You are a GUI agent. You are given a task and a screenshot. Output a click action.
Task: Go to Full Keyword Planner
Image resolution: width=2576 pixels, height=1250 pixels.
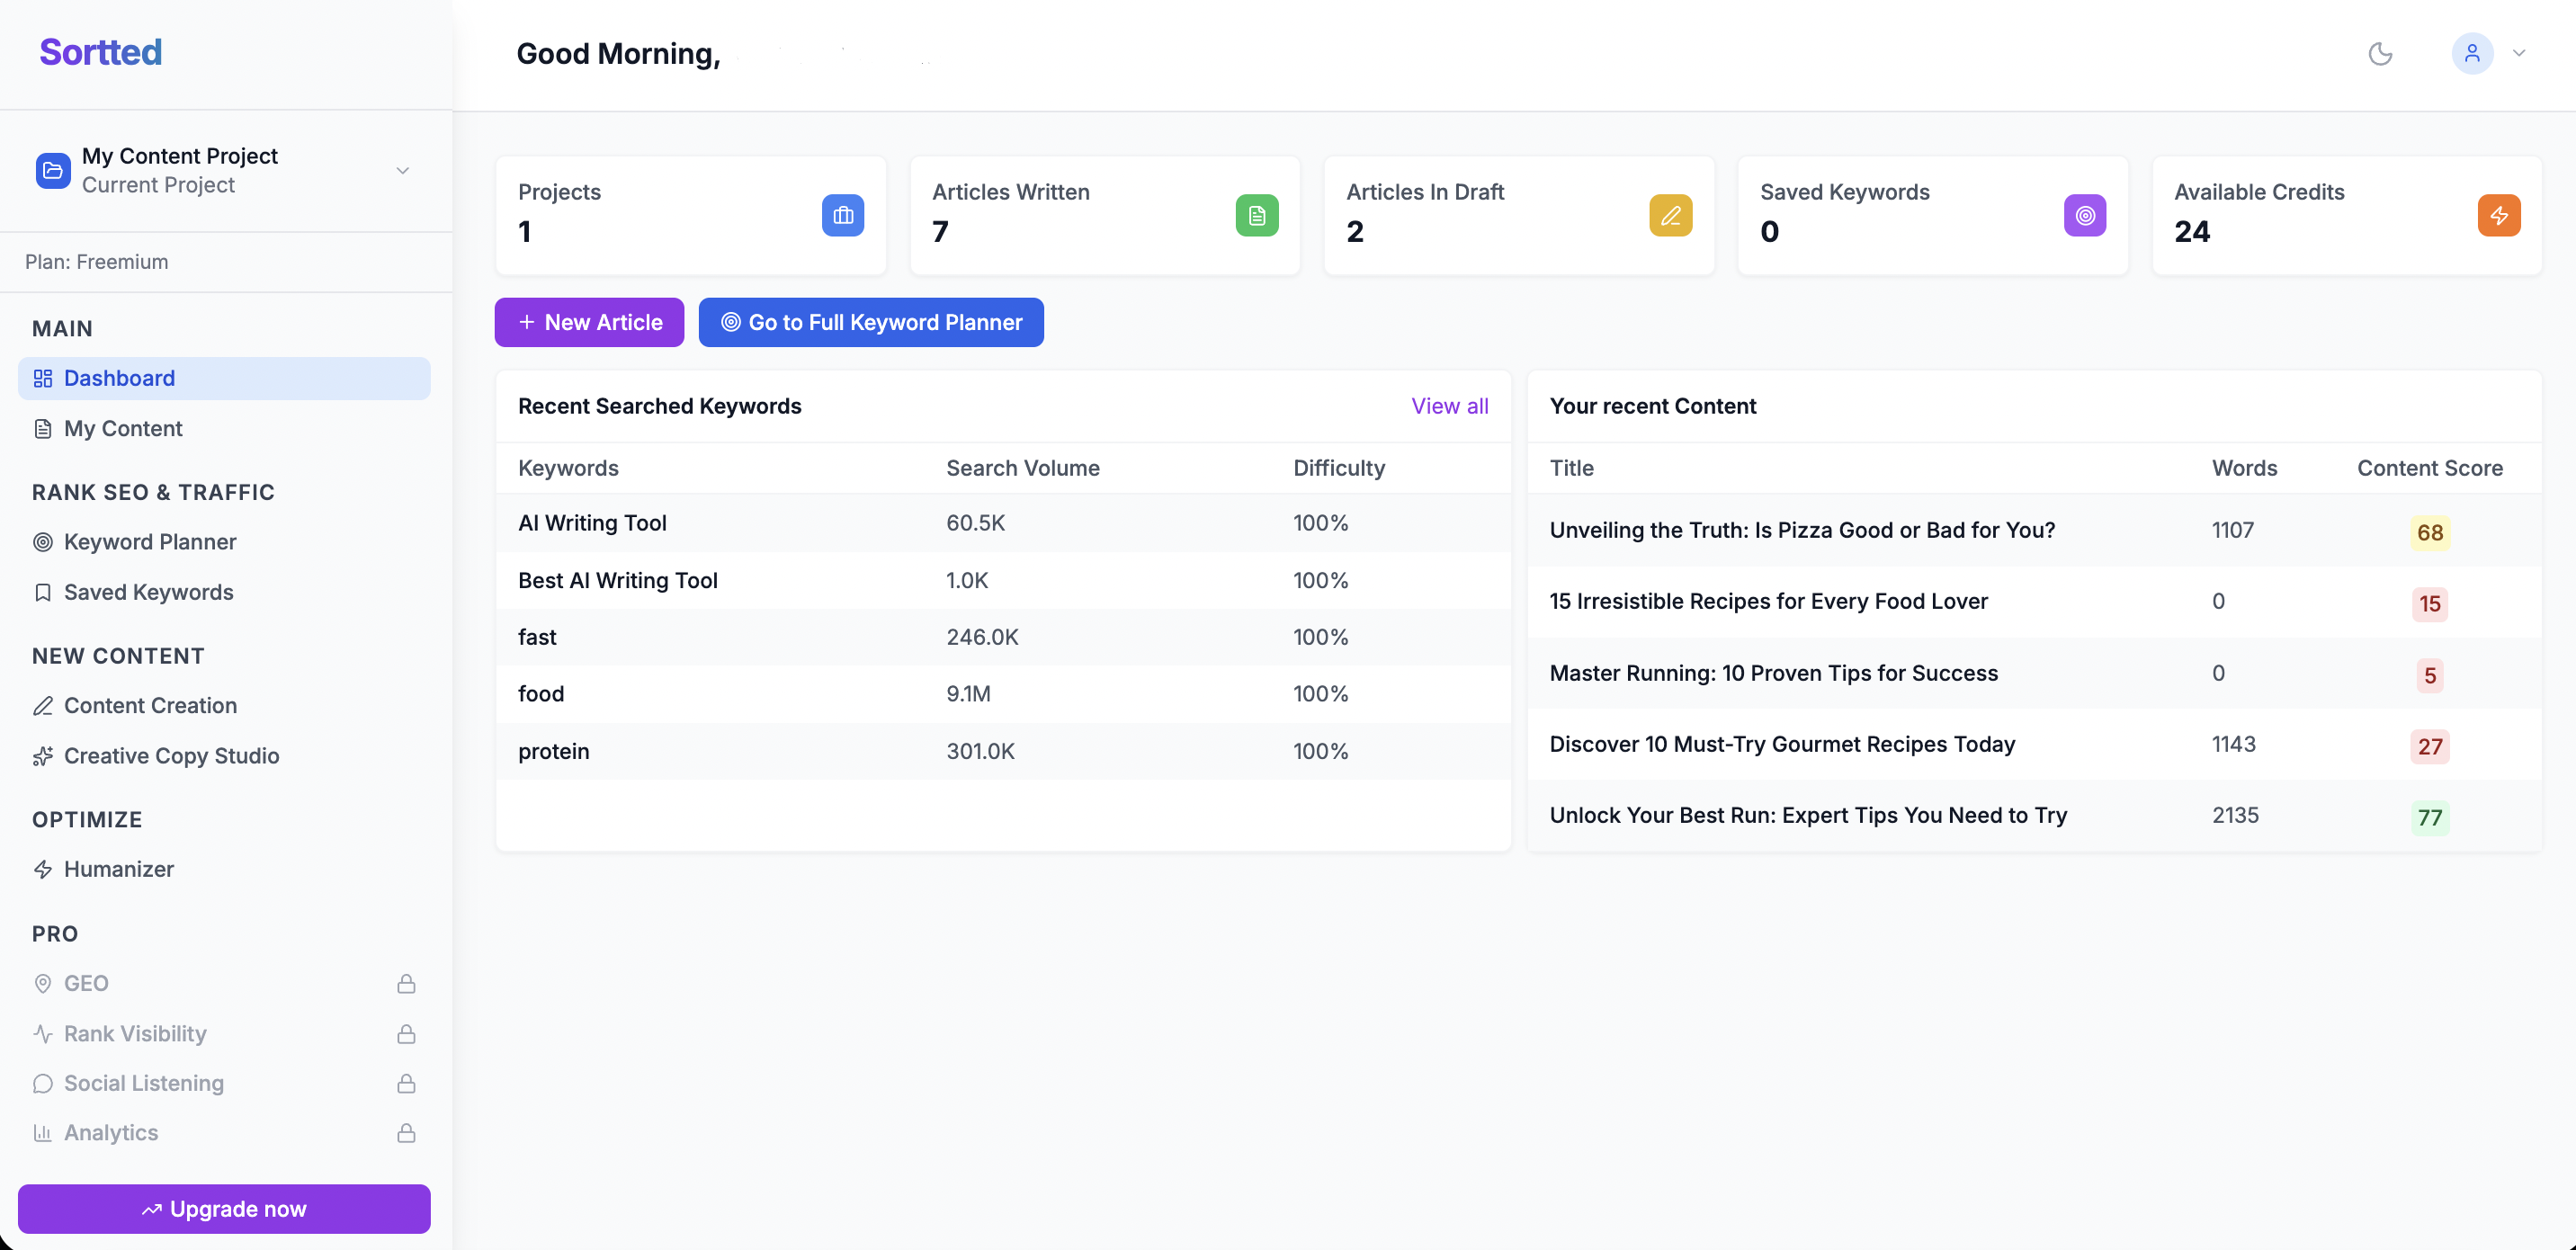pyautogui.click(x=871, y=322)
